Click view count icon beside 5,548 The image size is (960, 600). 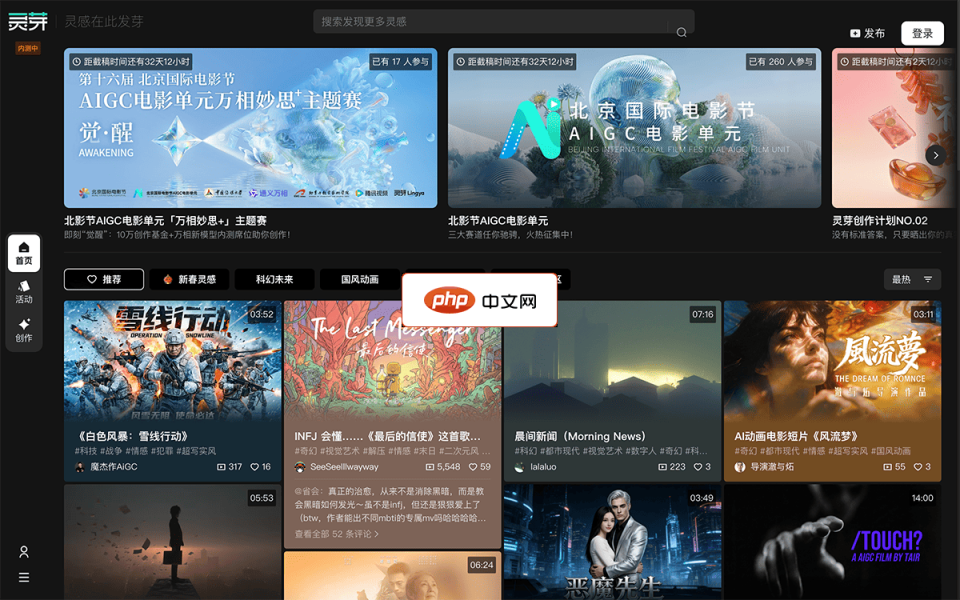[430, 467]
